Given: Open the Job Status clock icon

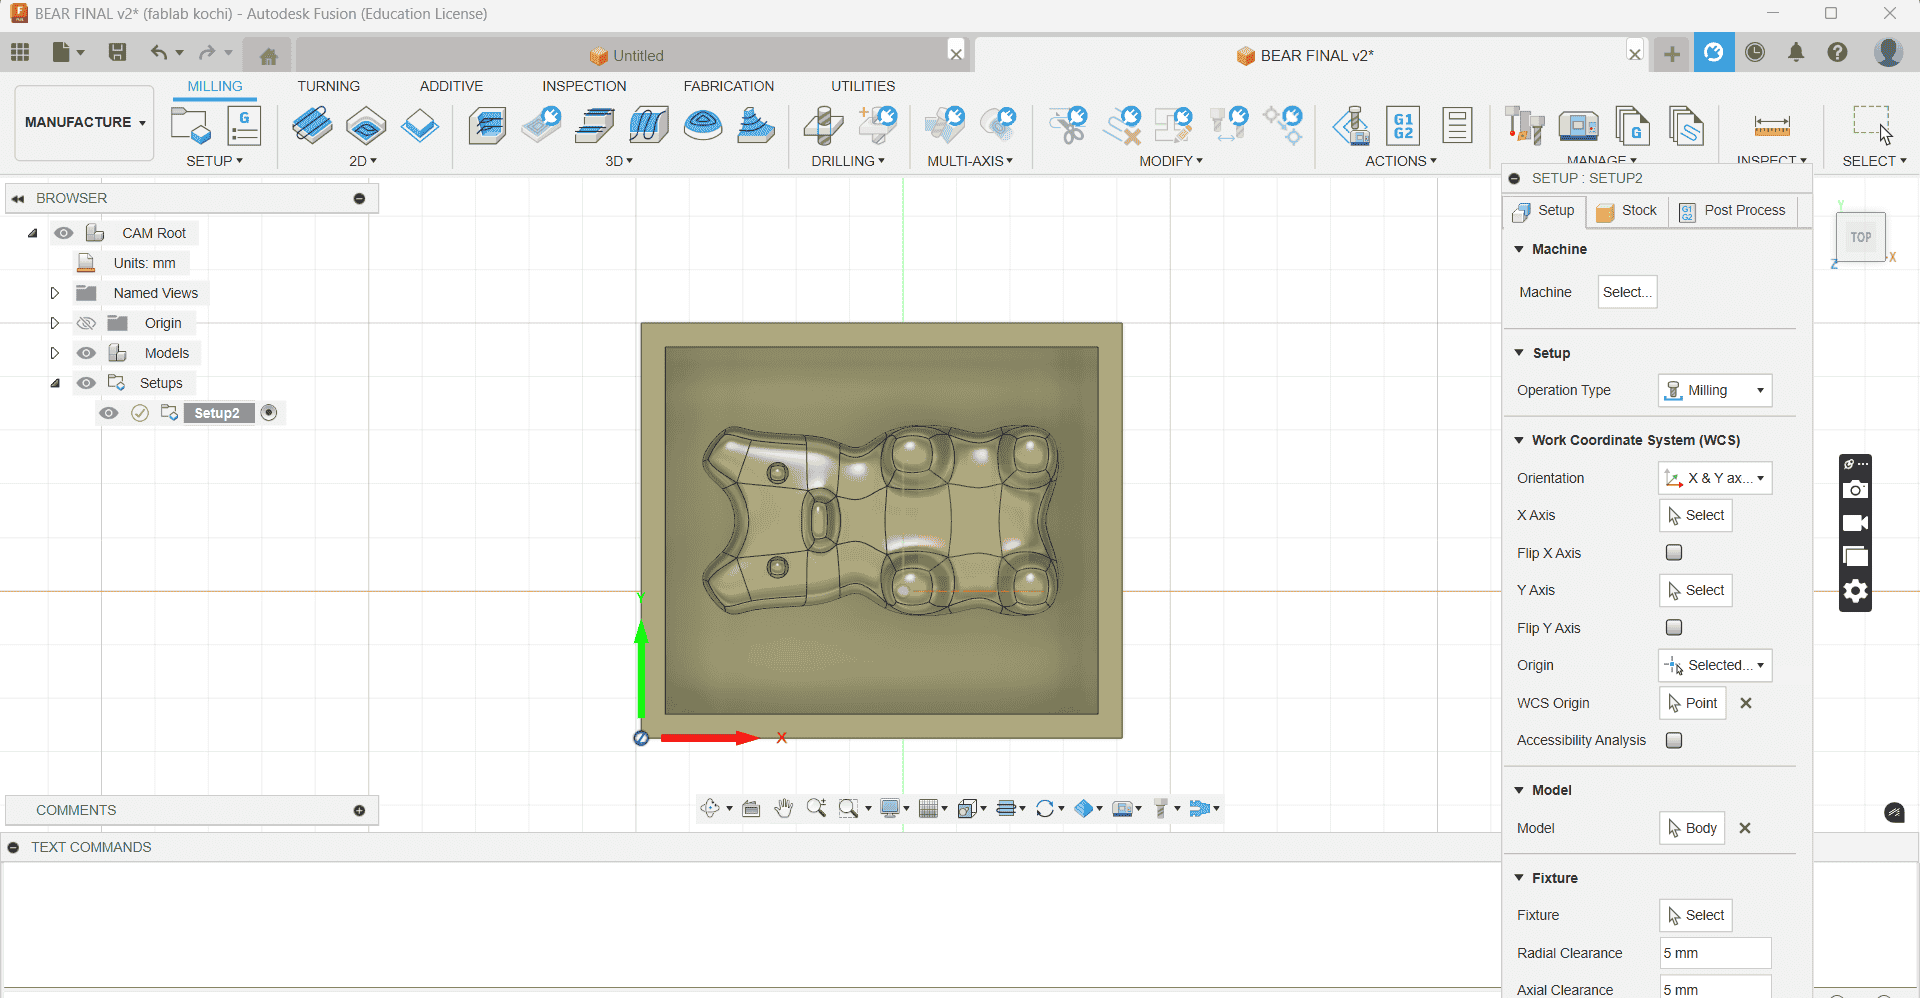Looking at the screenshot, I should [x=1755, y=52].
